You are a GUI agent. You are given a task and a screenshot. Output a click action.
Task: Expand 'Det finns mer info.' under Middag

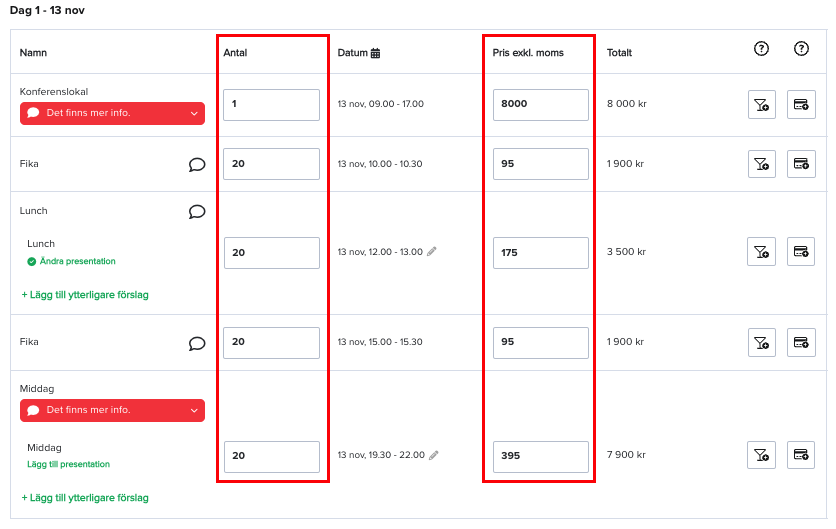112,410
